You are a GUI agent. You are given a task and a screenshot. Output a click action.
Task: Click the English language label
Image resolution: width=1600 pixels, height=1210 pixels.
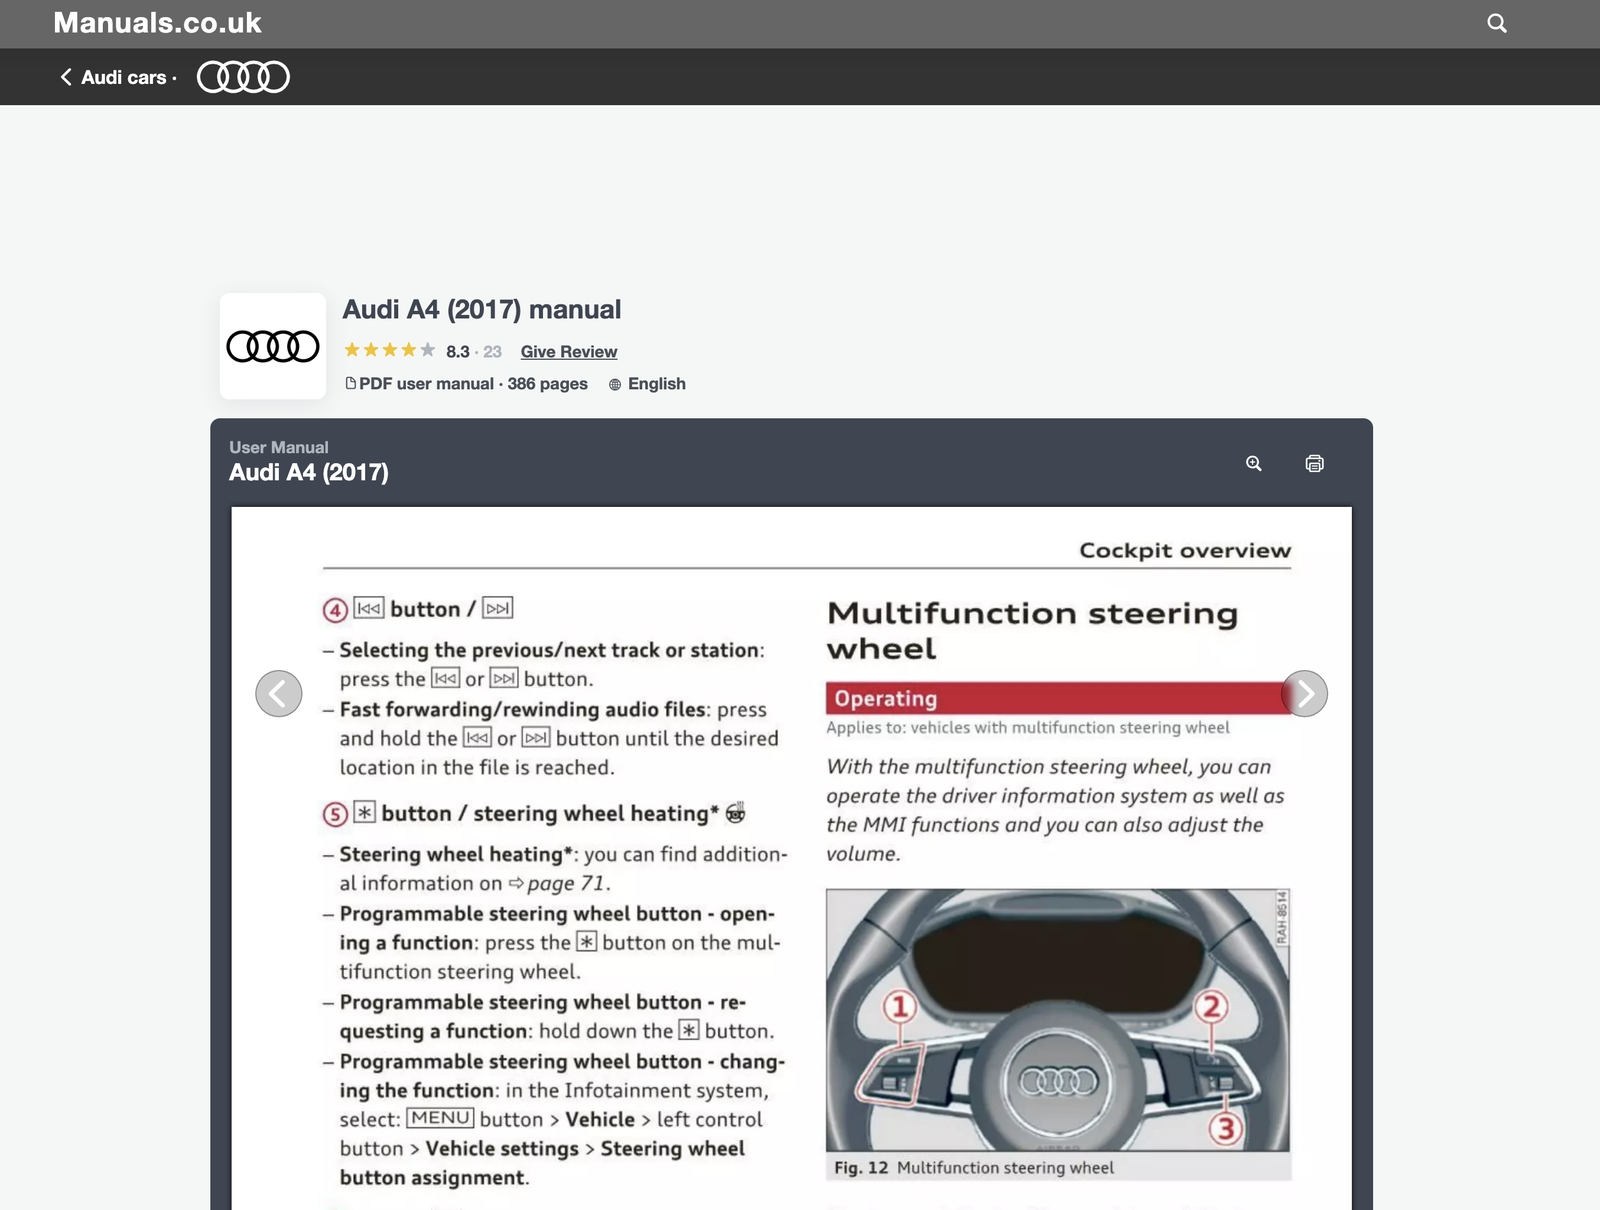tap(656, 384)
